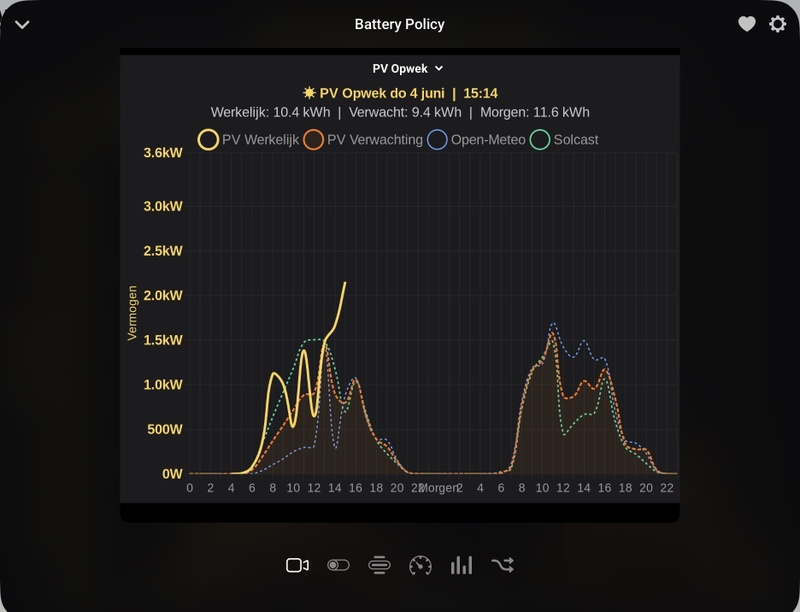The height and width of the screenshot is (612, 800).
Task: Open the PV Opwek dropdown selector
Action: click(408, 69)
